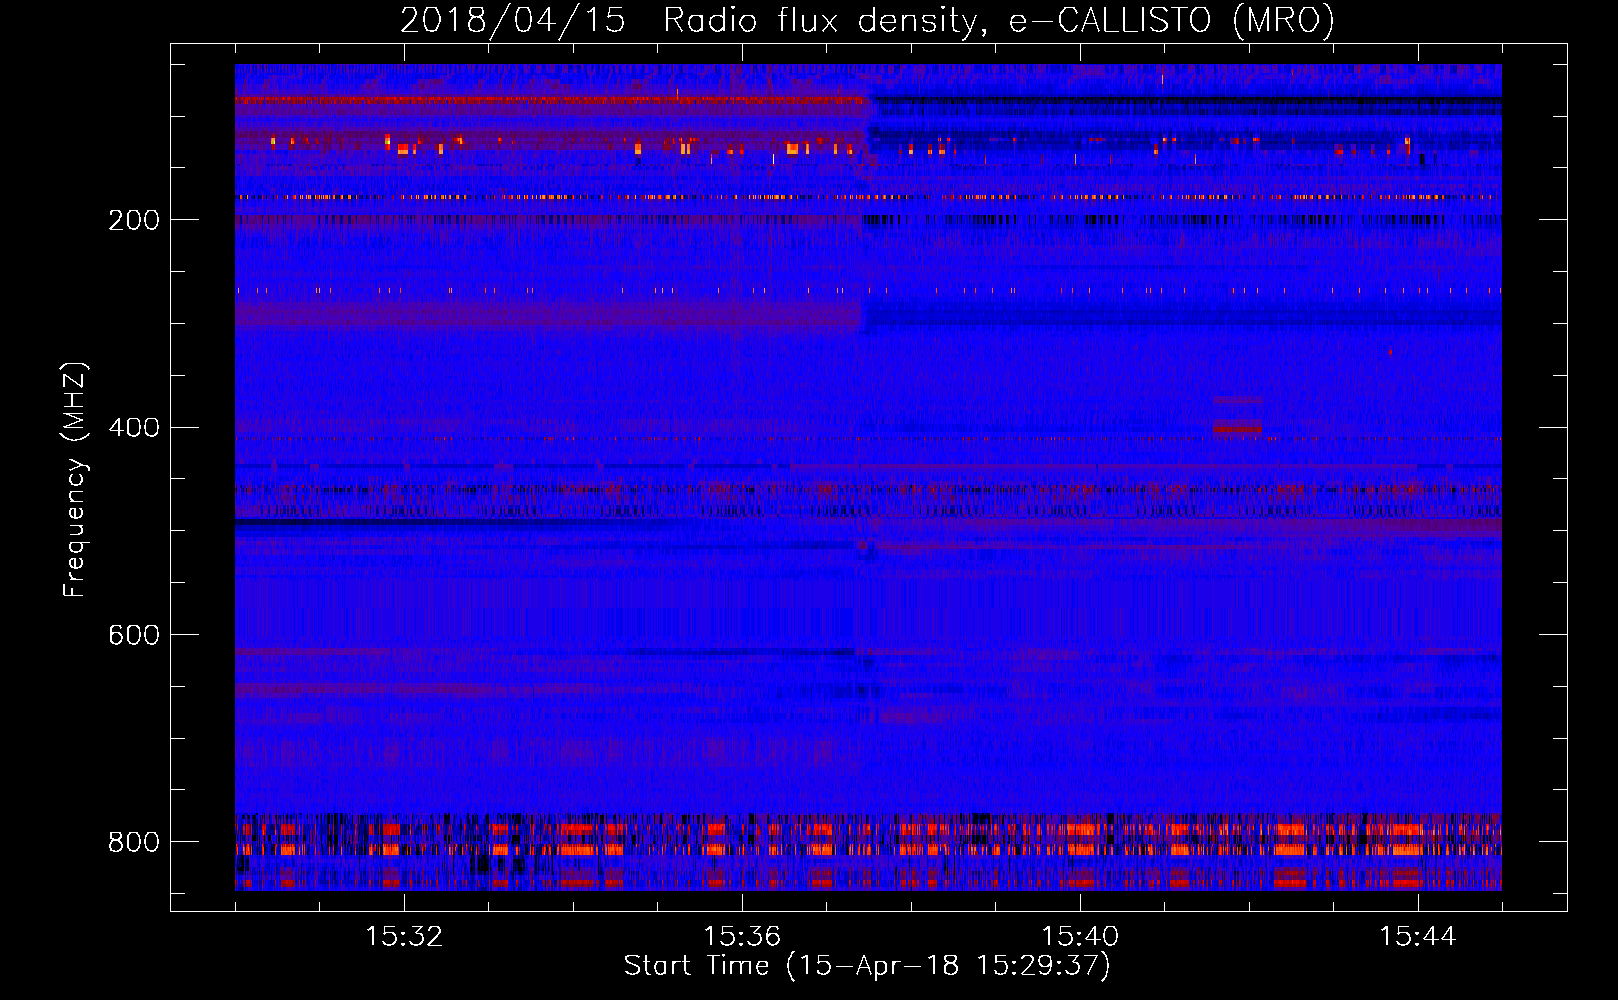The image size is (1618, 1000).
Task: Click the 15:36 time tick label
Action: tap(742, 937)
